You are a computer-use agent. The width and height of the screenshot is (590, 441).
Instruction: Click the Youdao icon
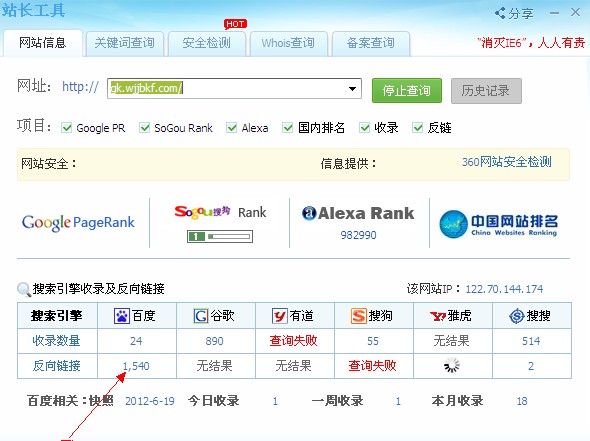[x=280, y=316]
